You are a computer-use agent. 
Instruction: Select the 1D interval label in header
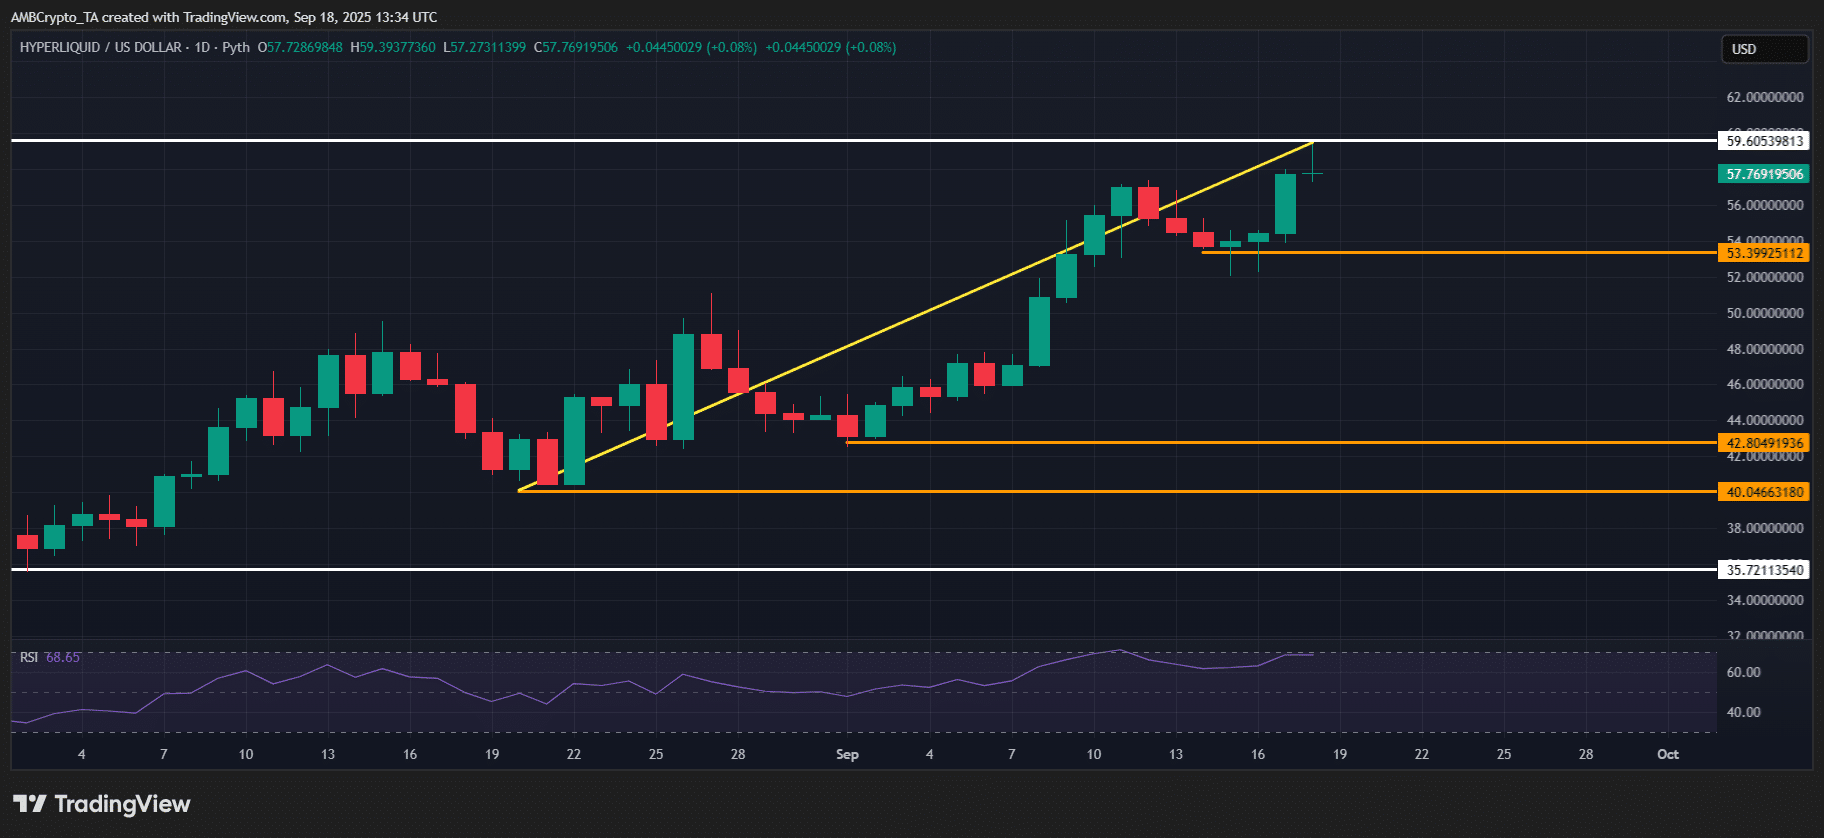[202, 47]
